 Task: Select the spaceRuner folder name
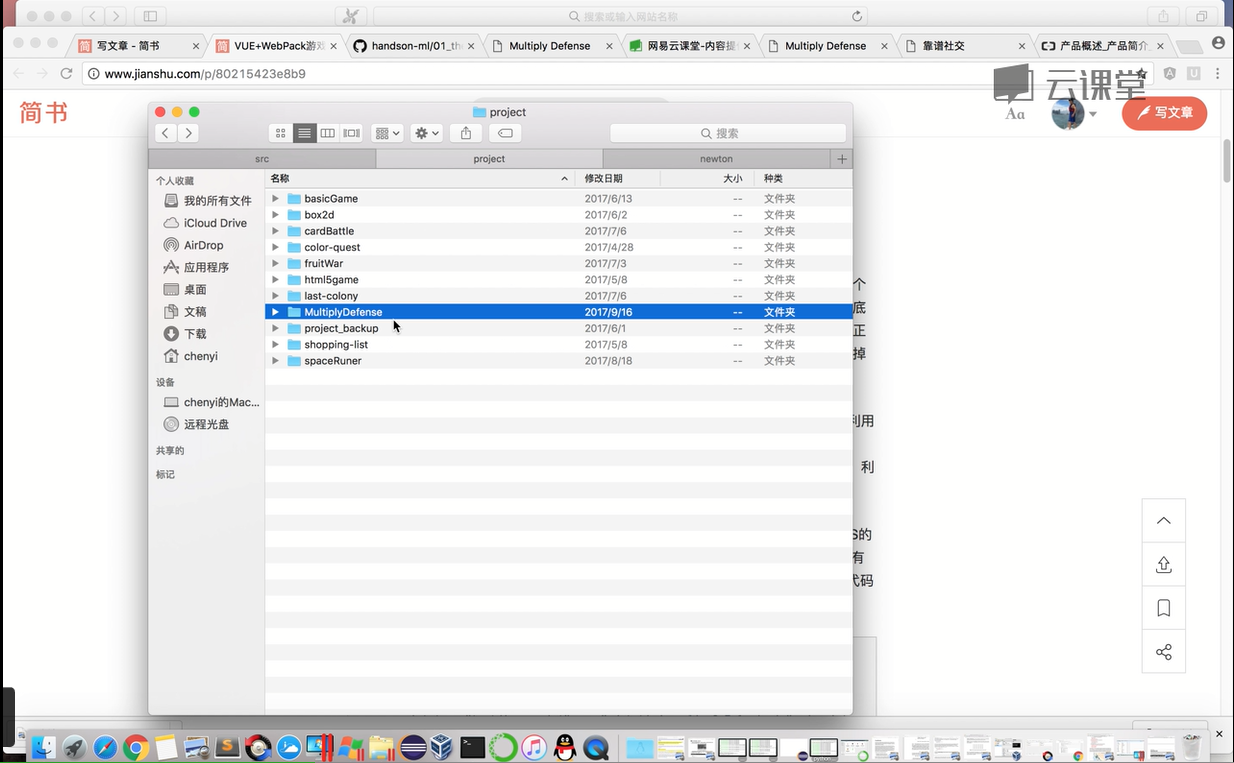point(333,361)
